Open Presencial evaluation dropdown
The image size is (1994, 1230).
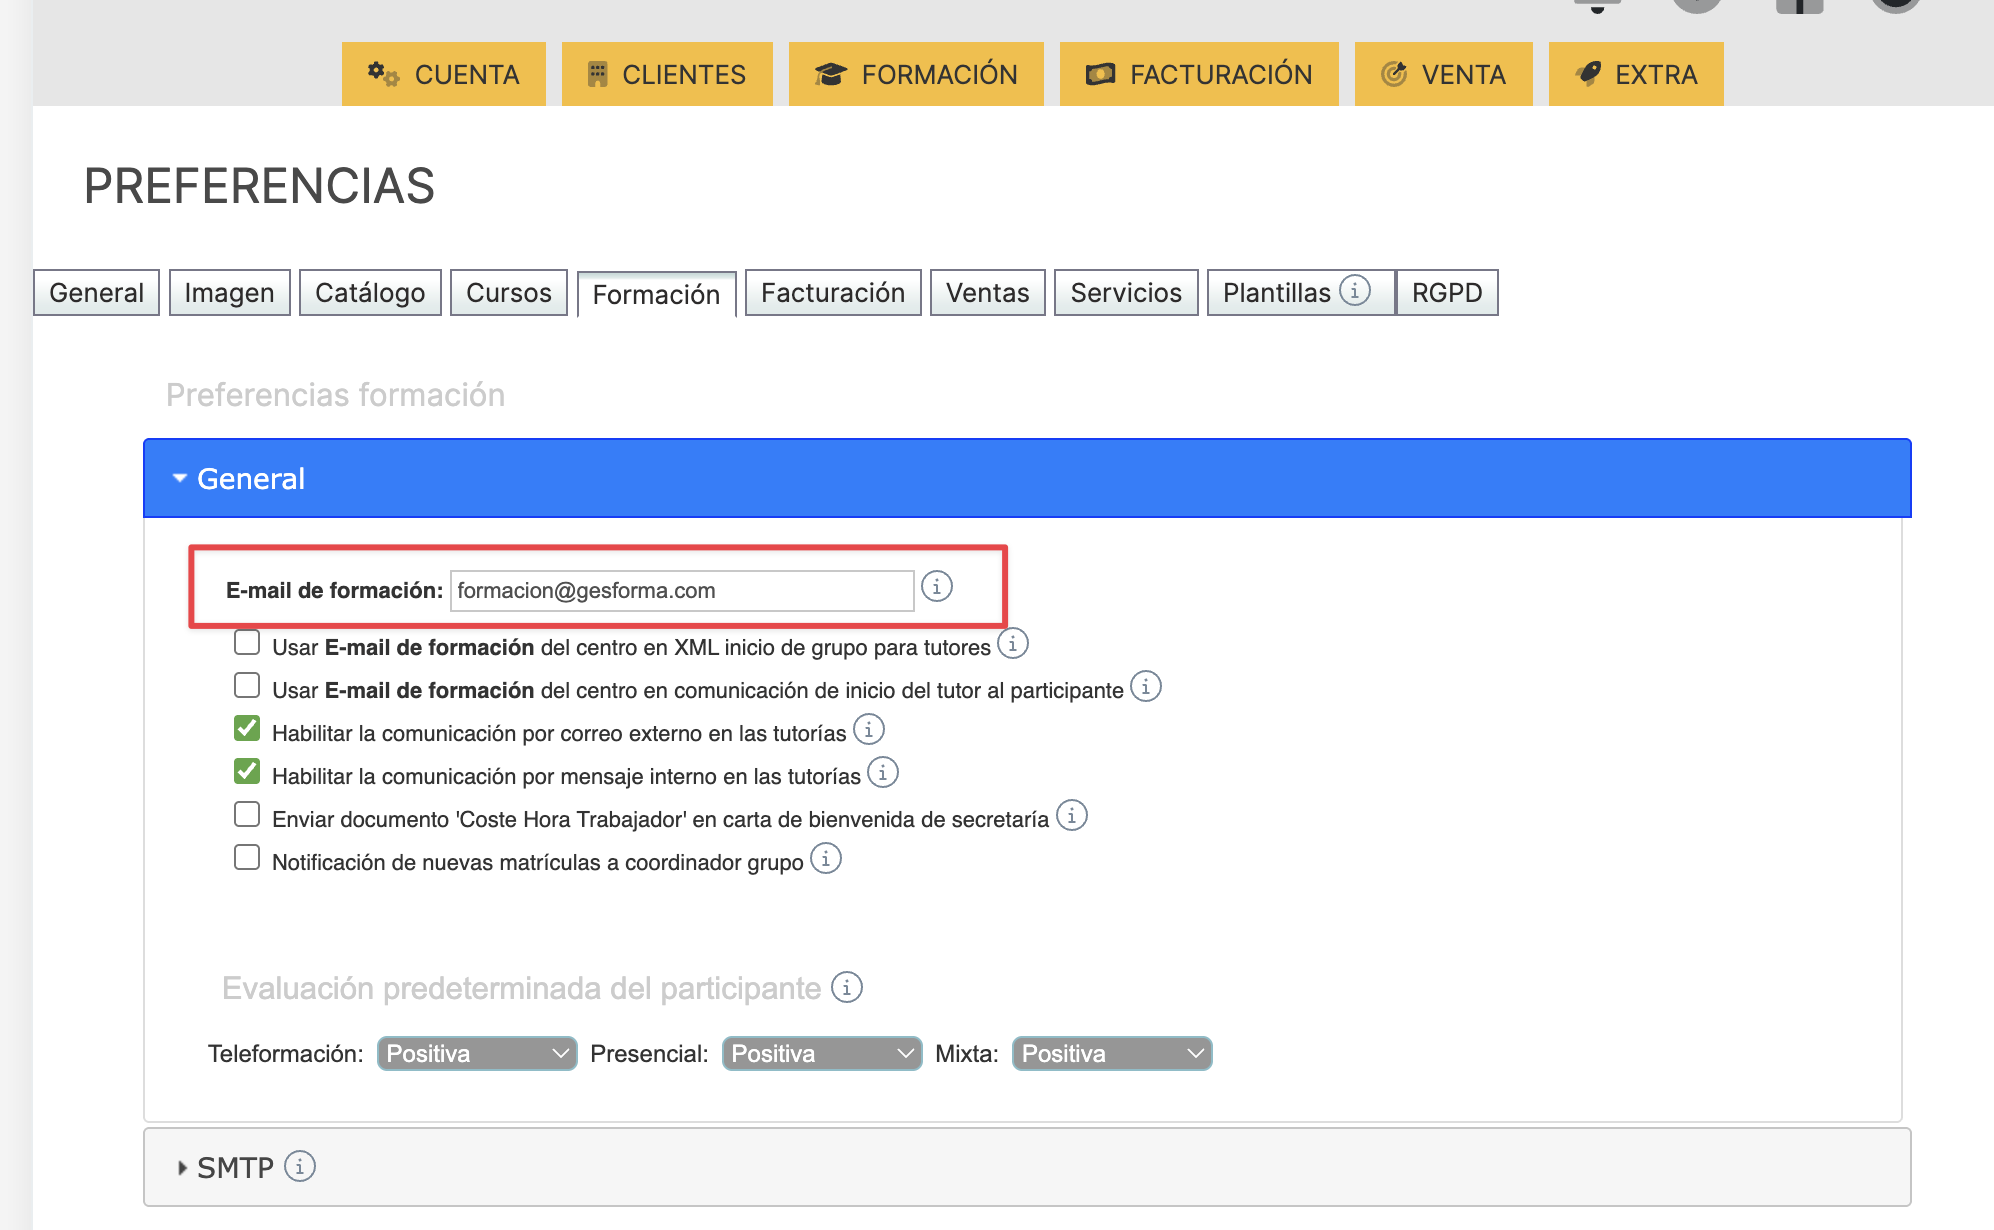click(x=821, y=1054)
